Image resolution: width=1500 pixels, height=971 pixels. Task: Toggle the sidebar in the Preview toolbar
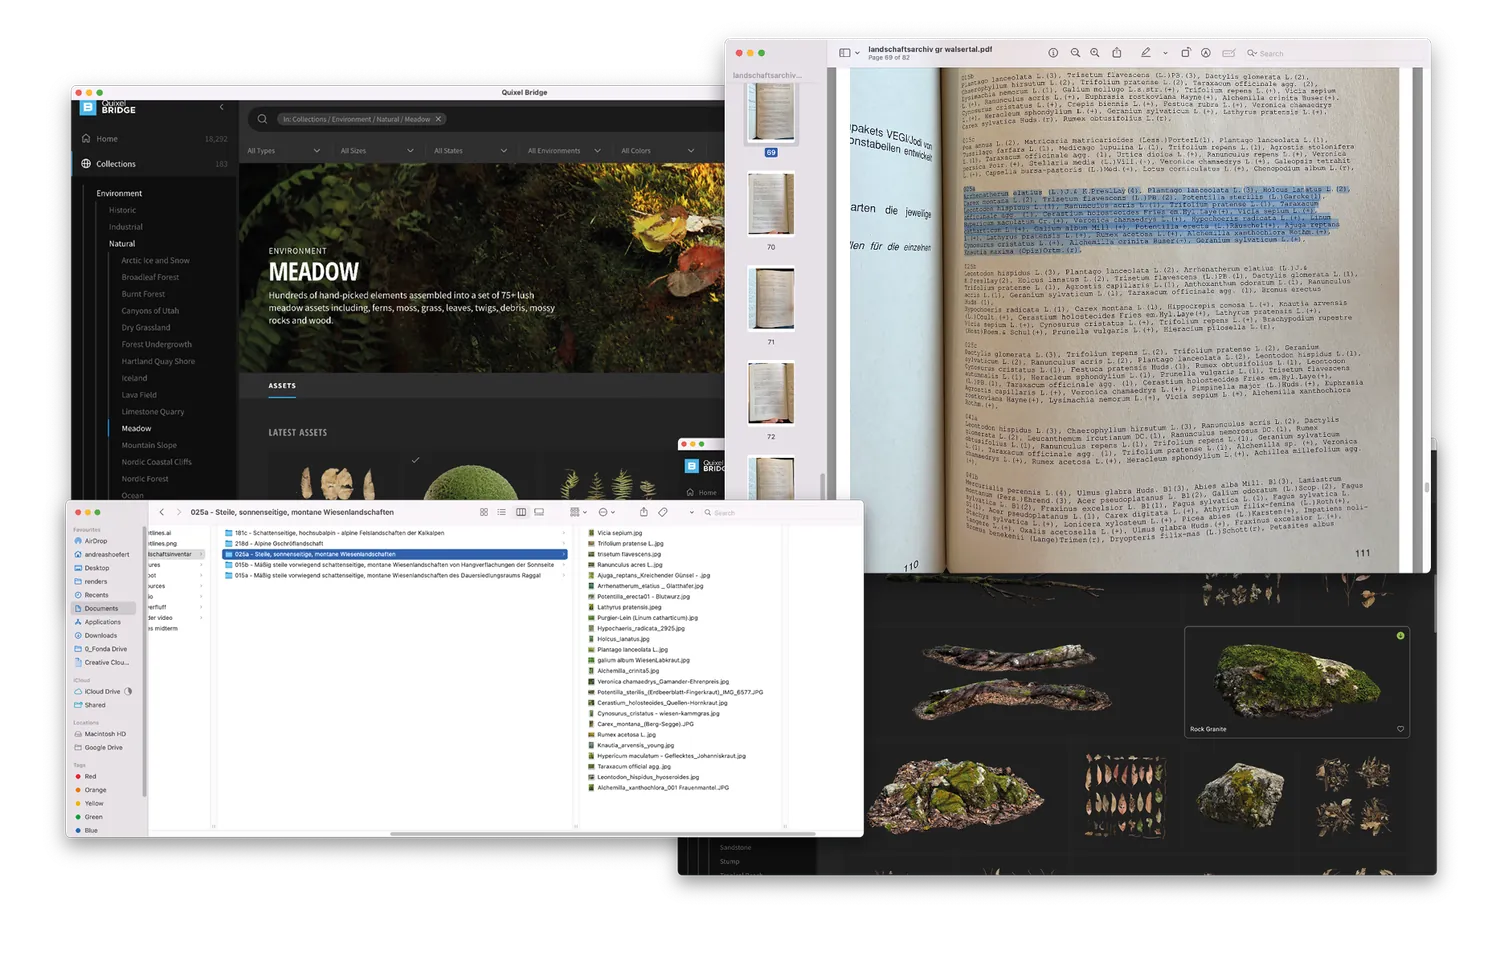click(845, 53)
